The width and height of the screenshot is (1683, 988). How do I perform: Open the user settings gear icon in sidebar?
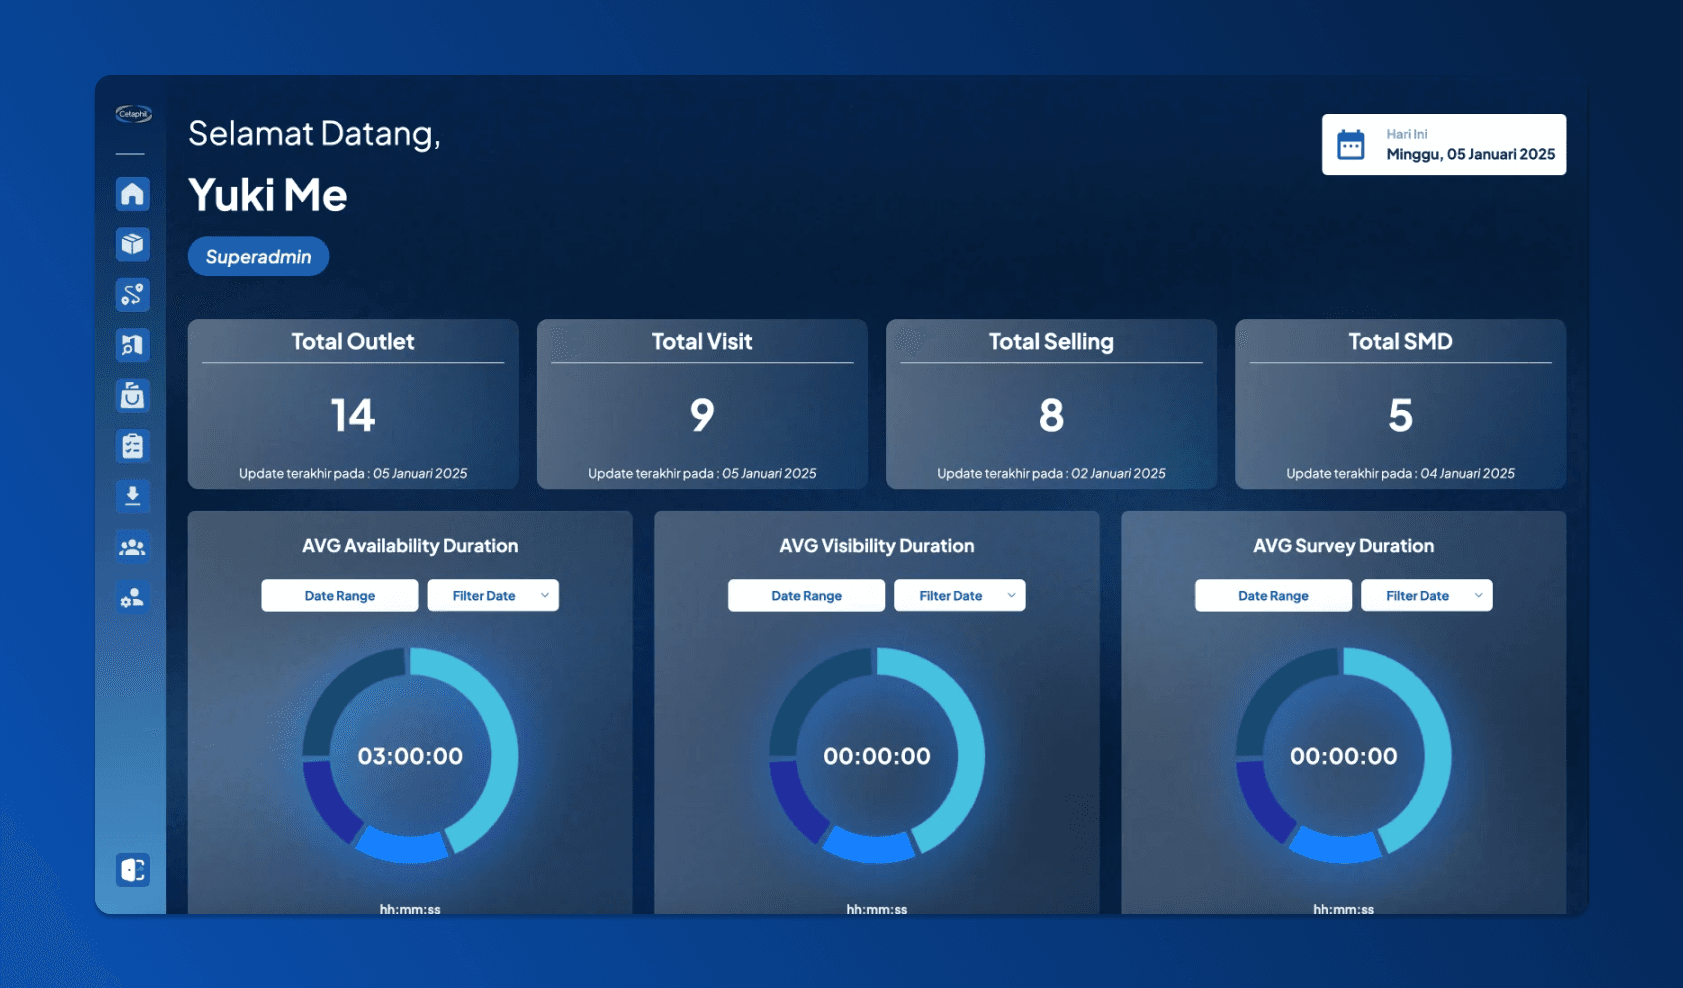click(x=132, y=598)
